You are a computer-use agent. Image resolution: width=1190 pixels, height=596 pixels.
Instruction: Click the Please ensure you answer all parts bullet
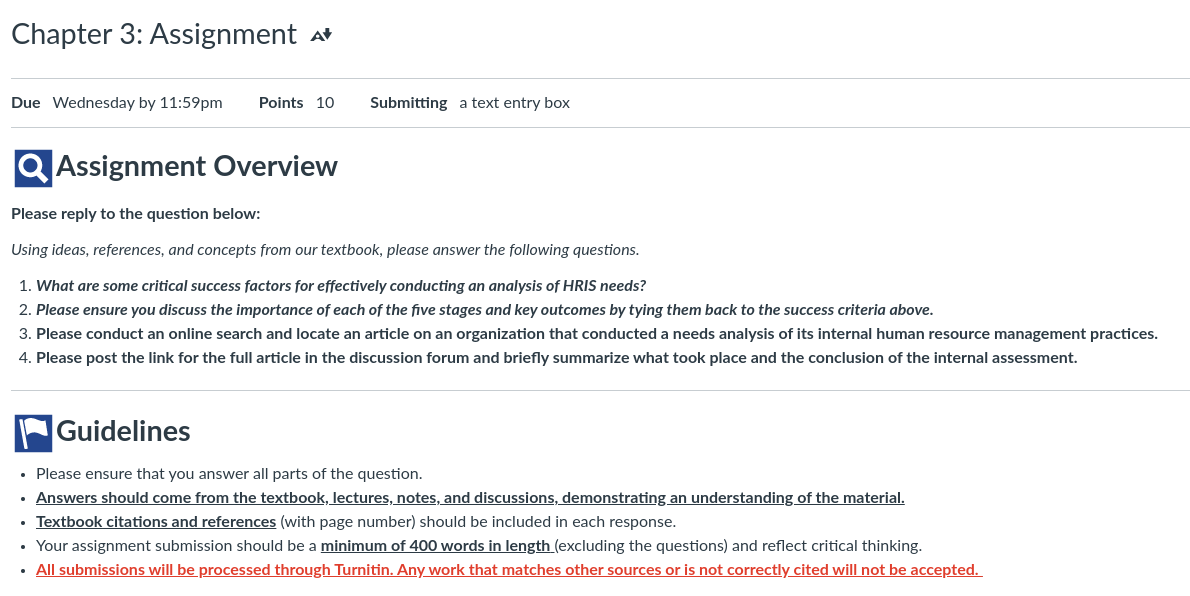tap(229, 474)
